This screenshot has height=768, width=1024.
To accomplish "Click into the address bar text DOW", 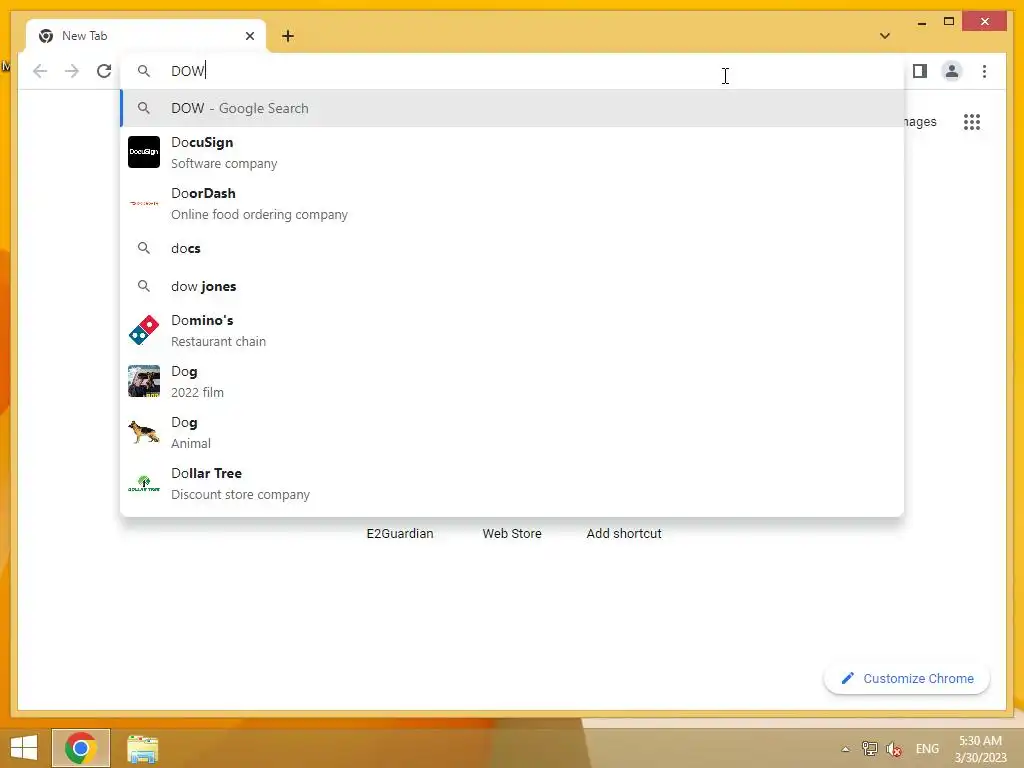I will tap(187, 71).
